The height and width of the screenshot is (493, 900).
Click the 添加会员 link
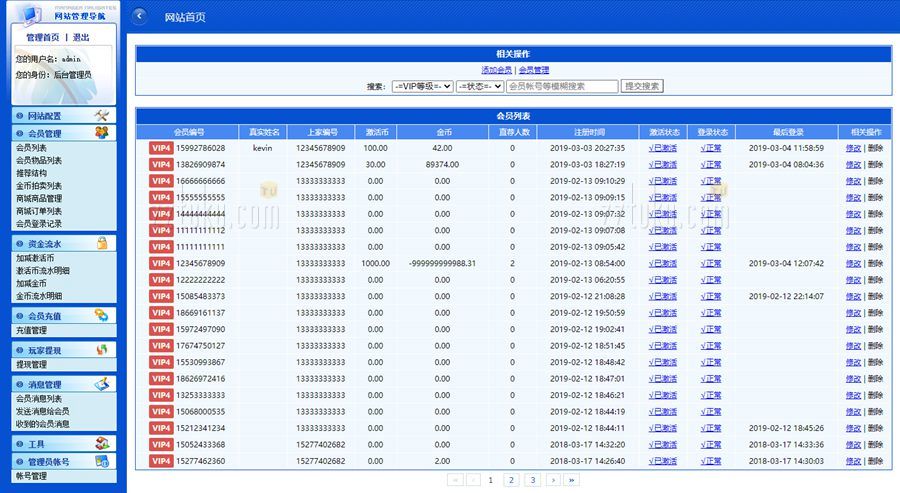pyautogui.click(x=496, y=70)
